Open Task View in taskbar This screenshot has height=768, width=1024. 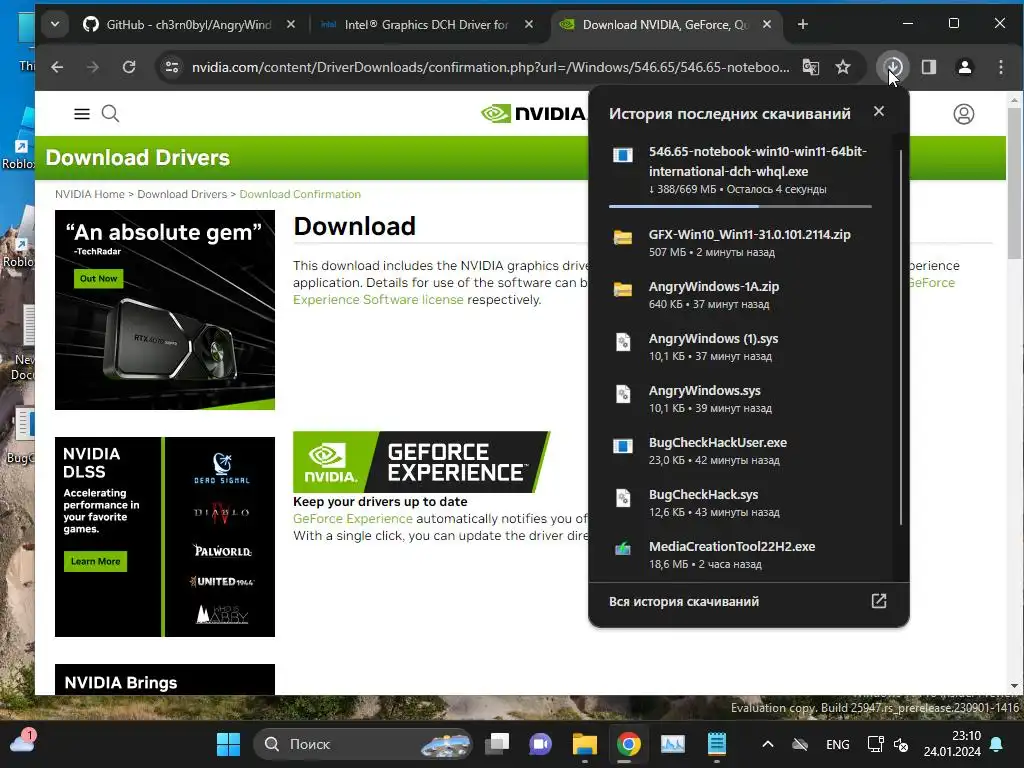coord(497,744)
